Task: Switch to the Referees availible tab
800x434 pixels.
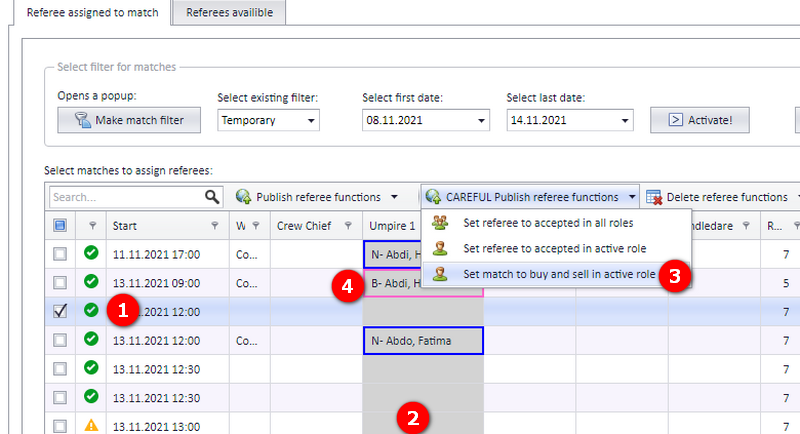Action: coord(229,12)
